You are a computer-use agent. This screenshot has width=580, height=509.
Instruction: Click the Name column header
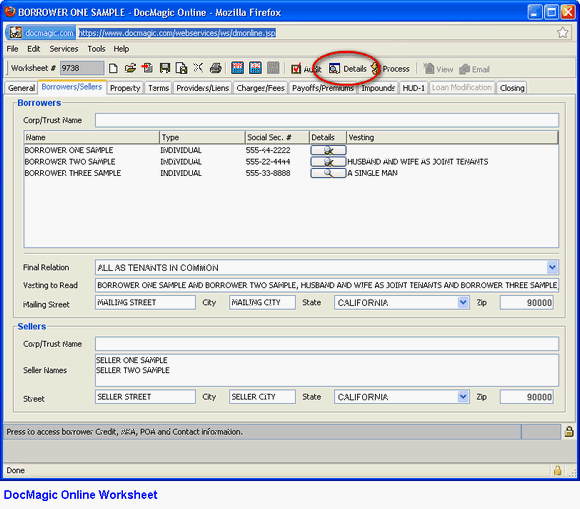tap(92, 137)
